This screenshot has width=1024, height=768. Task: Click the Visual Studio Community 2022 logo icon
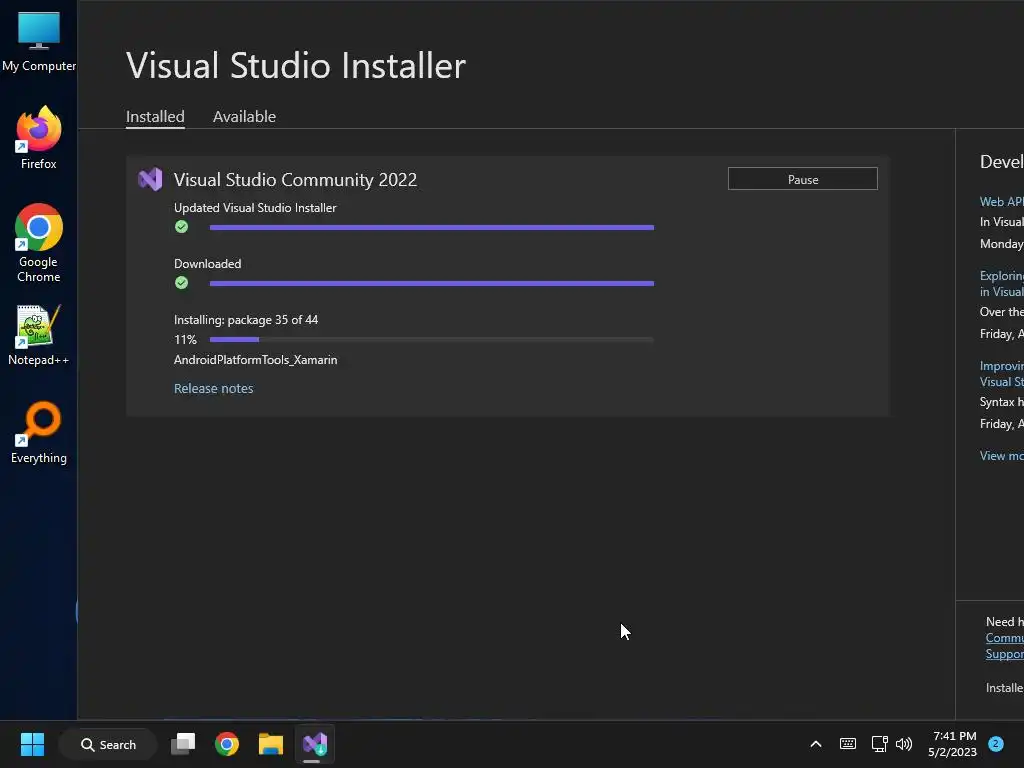click(150, 179)
